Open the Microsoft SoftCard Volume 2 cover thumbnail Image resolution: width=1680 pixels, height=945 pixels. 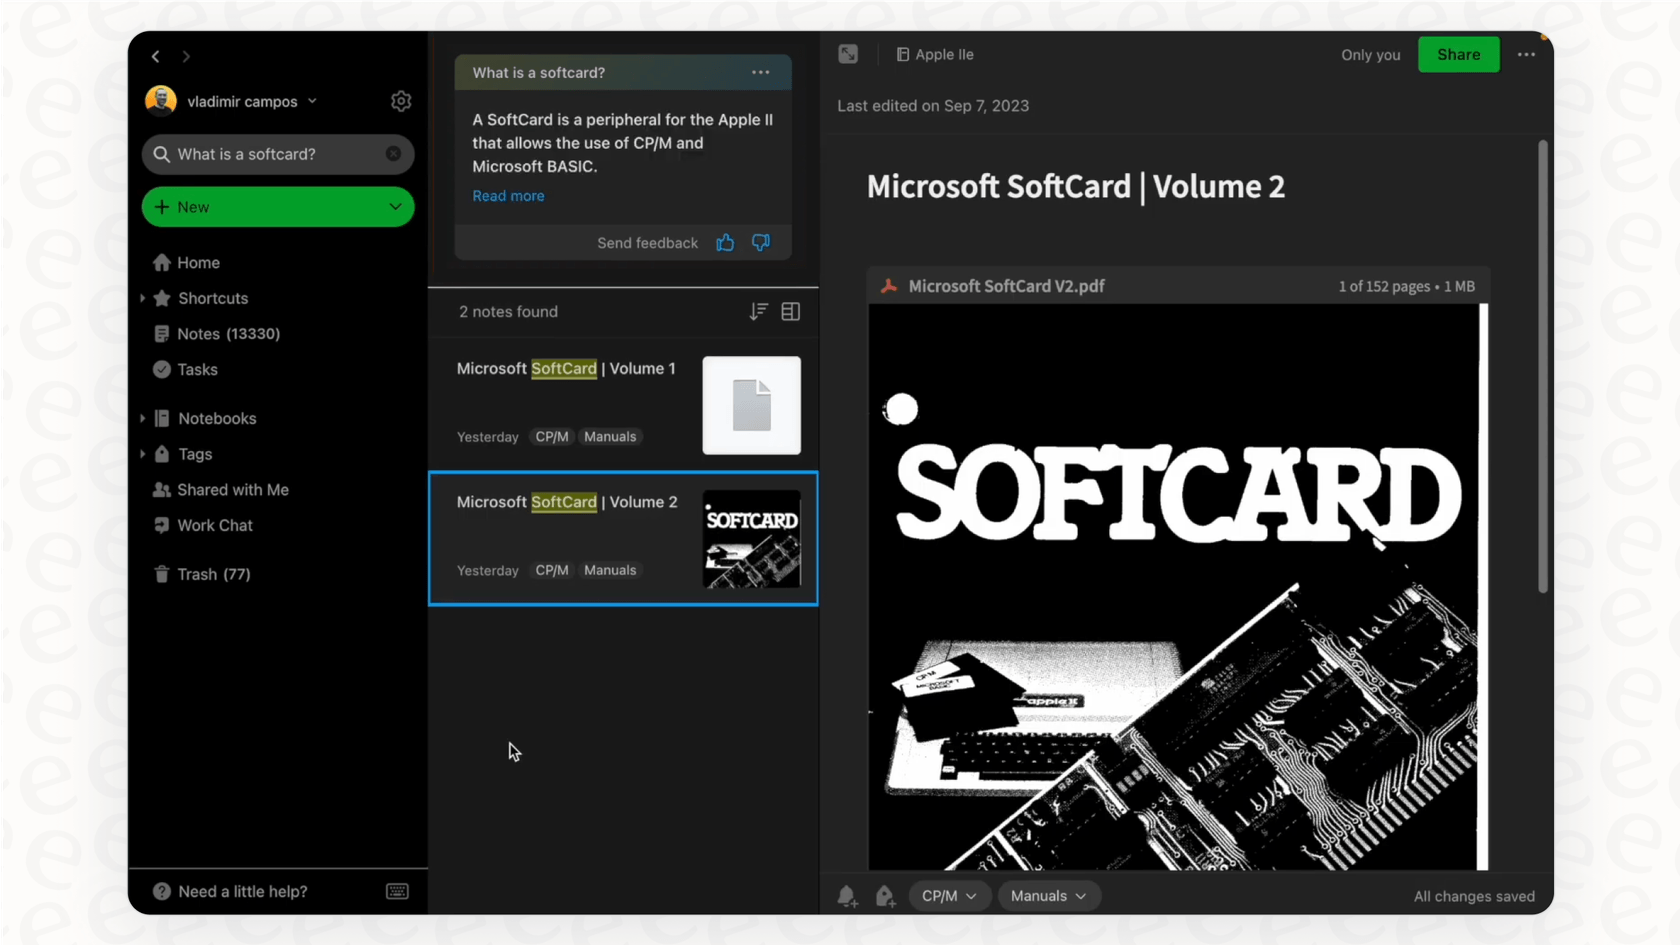pyautogui.click(x=751, y=539)
